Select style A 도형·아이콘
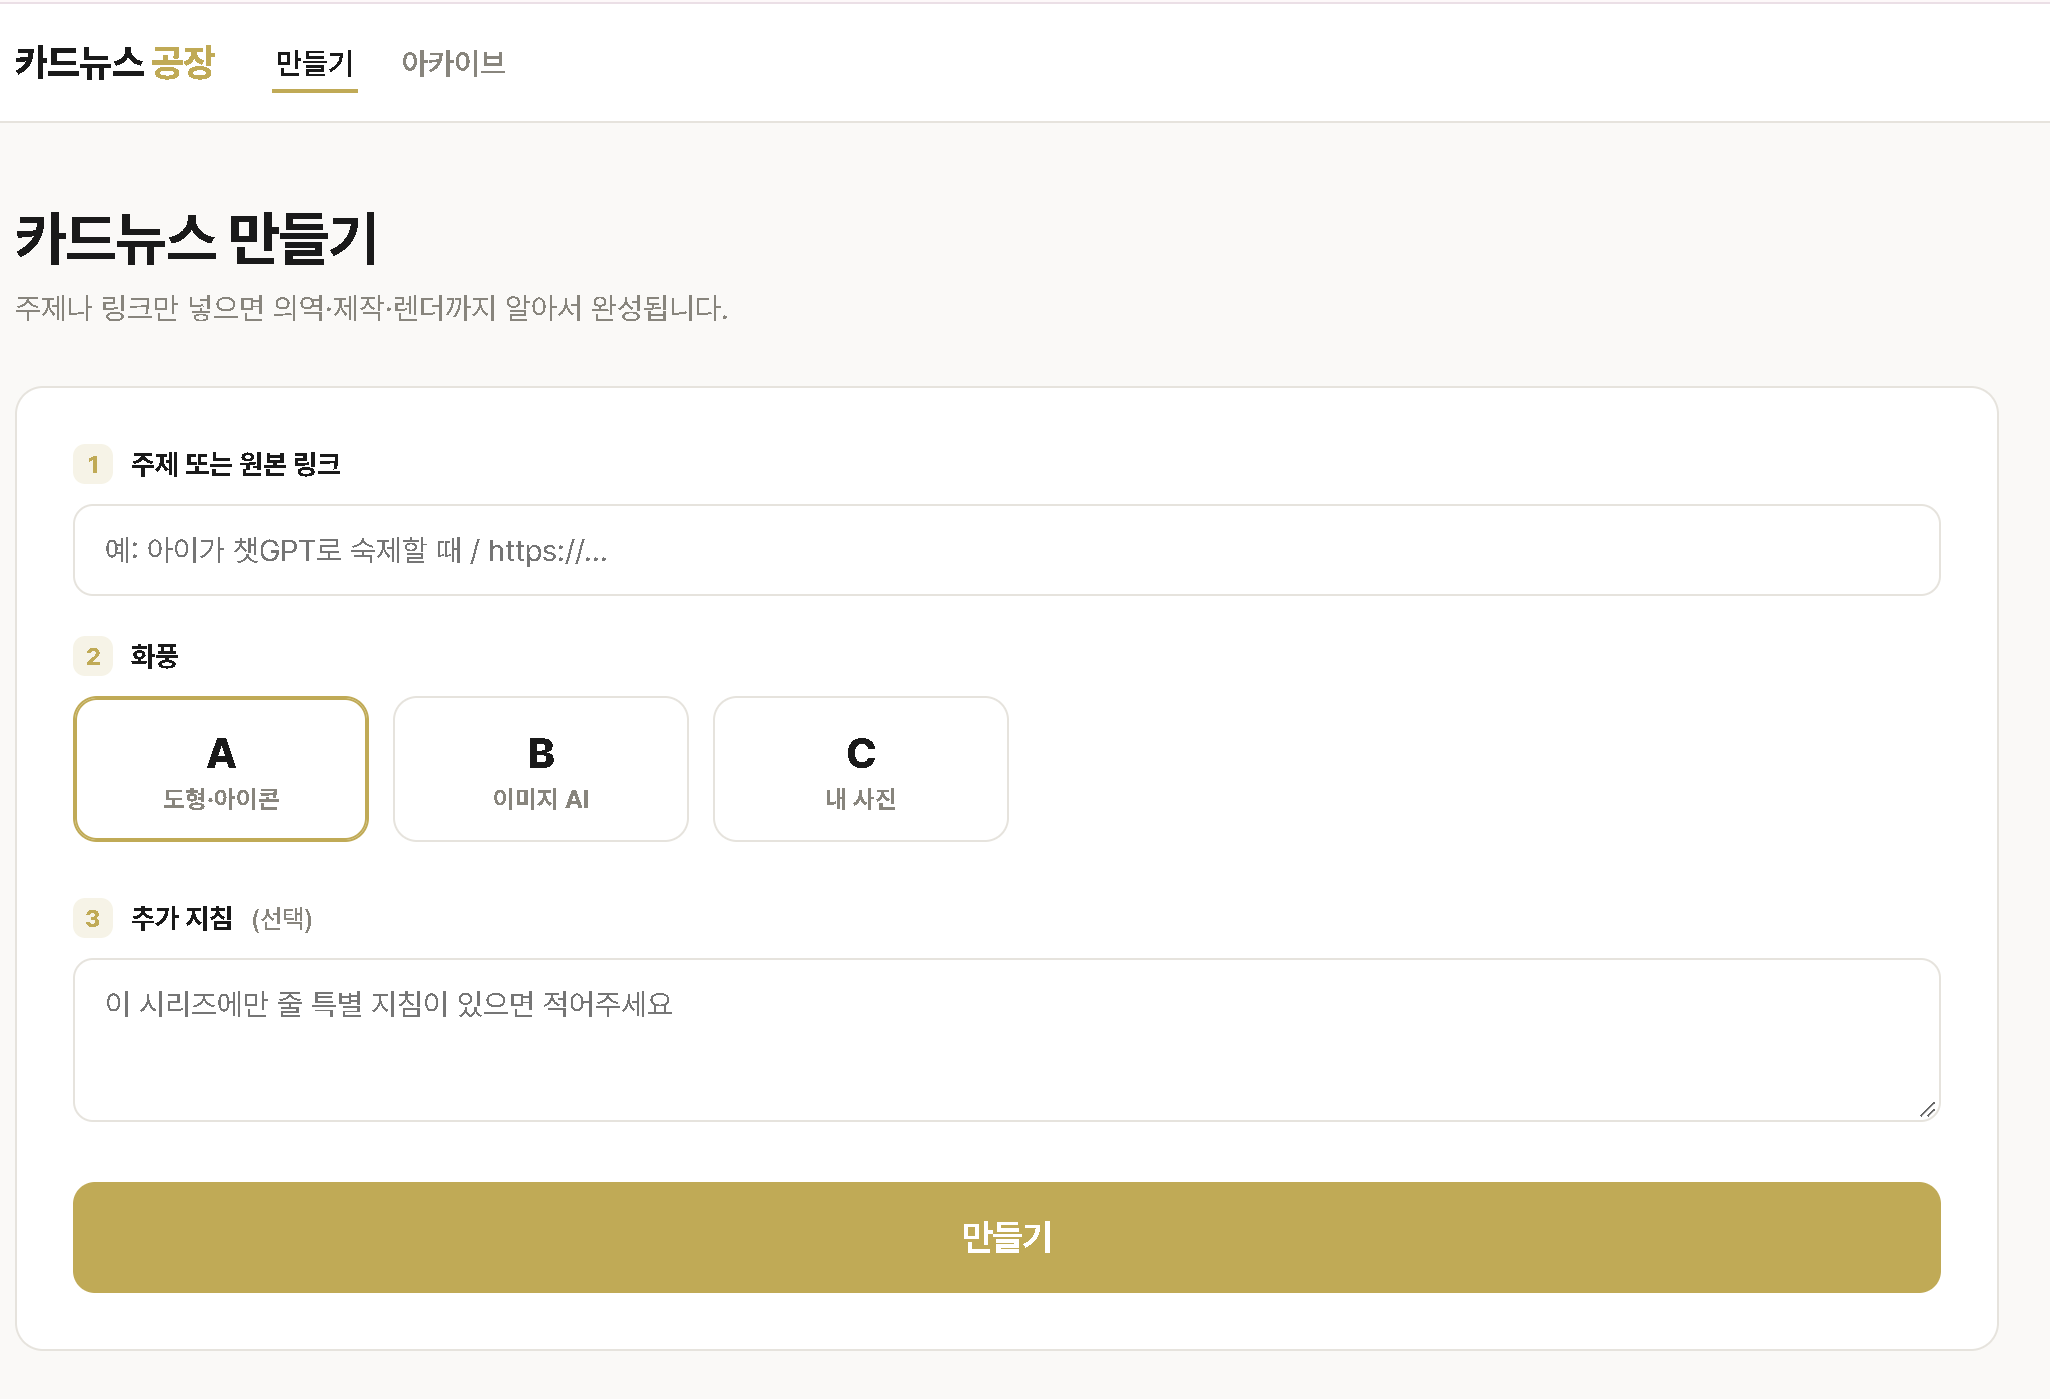2050x1399 pixels. tap(221, 769)
